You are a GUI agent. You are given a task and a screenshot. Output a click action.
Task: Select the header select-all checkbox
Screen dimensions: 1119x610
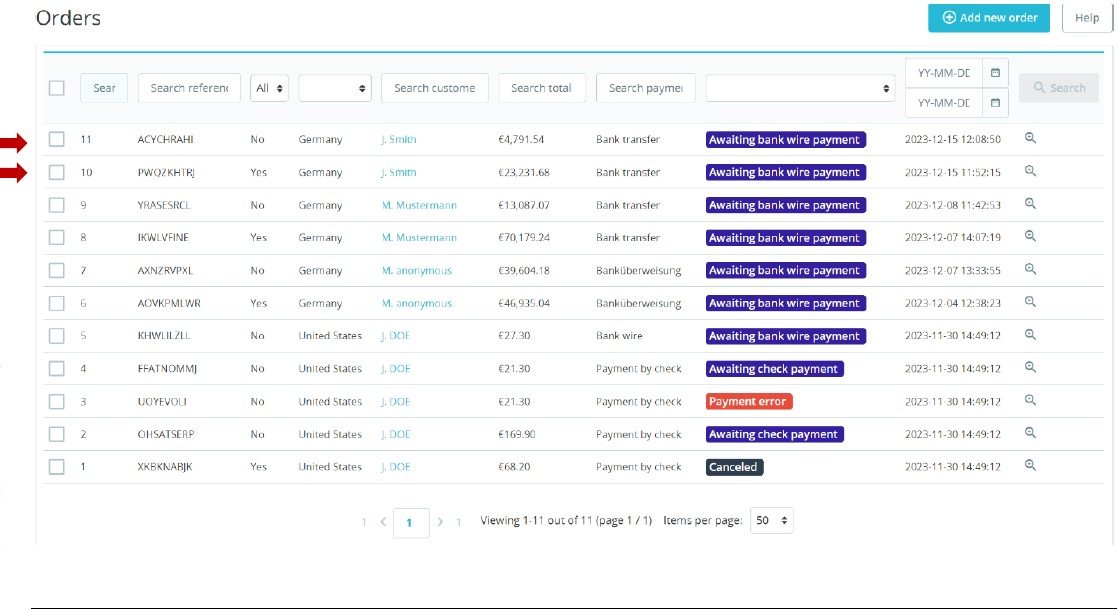coord(57,88)
